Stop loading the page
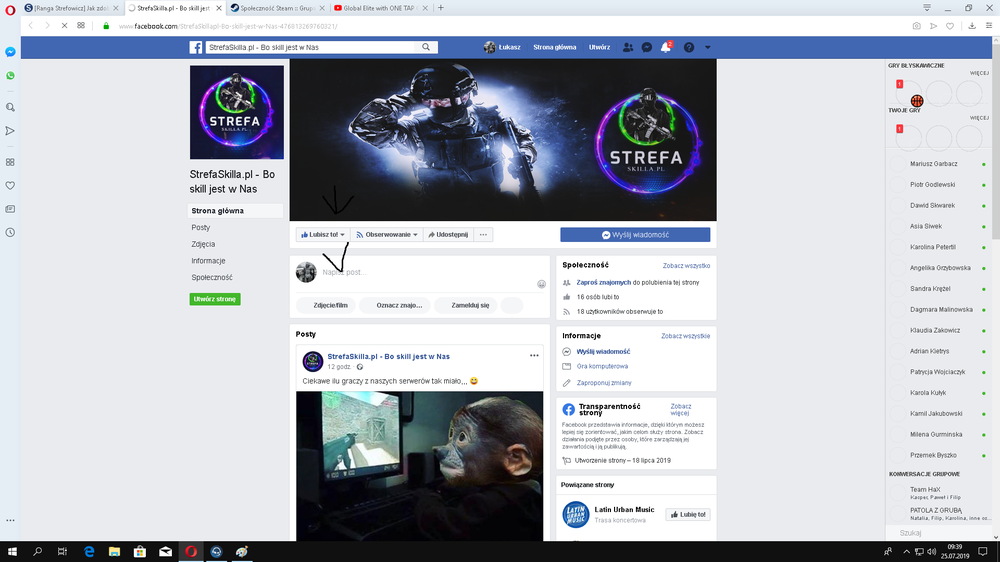Viewport: 1000px width, 562px height. (64, 26)
